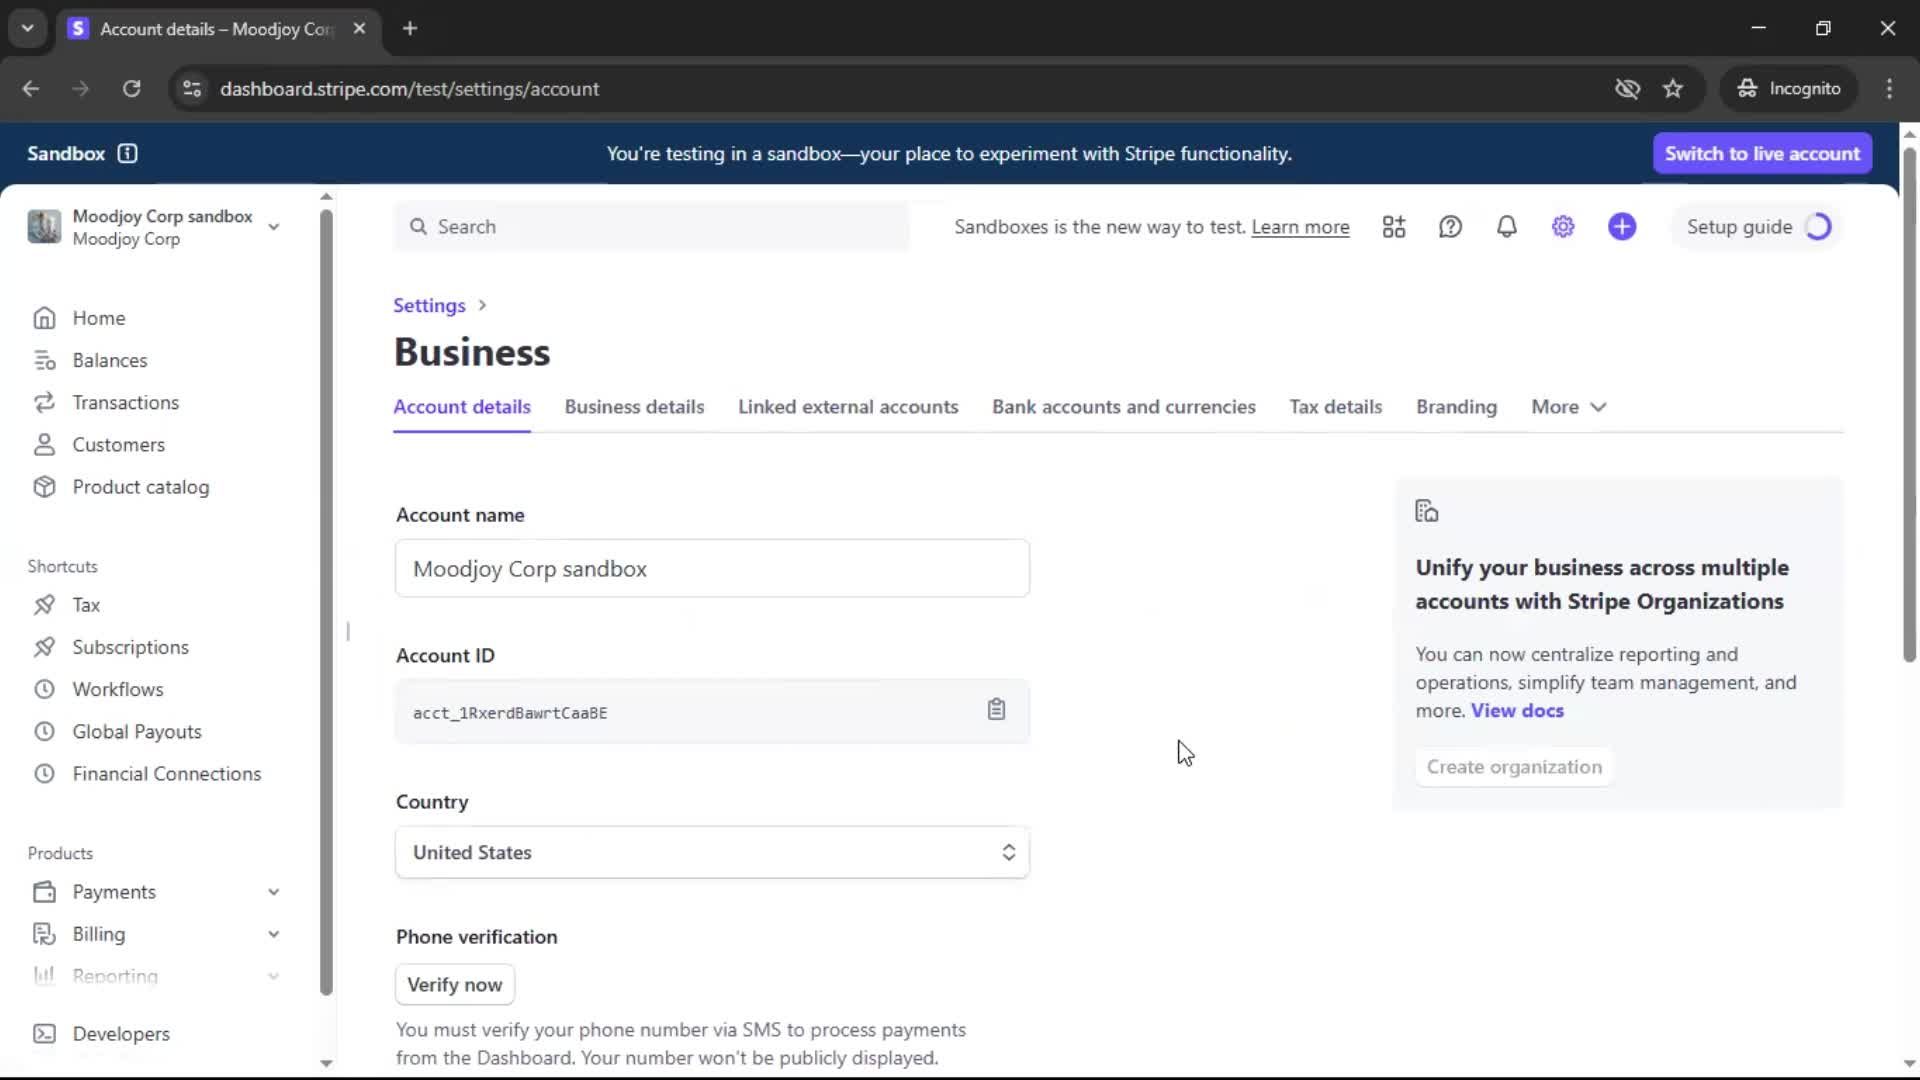Screen dimensions: 1920x1080
Task: Open the Setup guide button
Action: (1758, 227)
